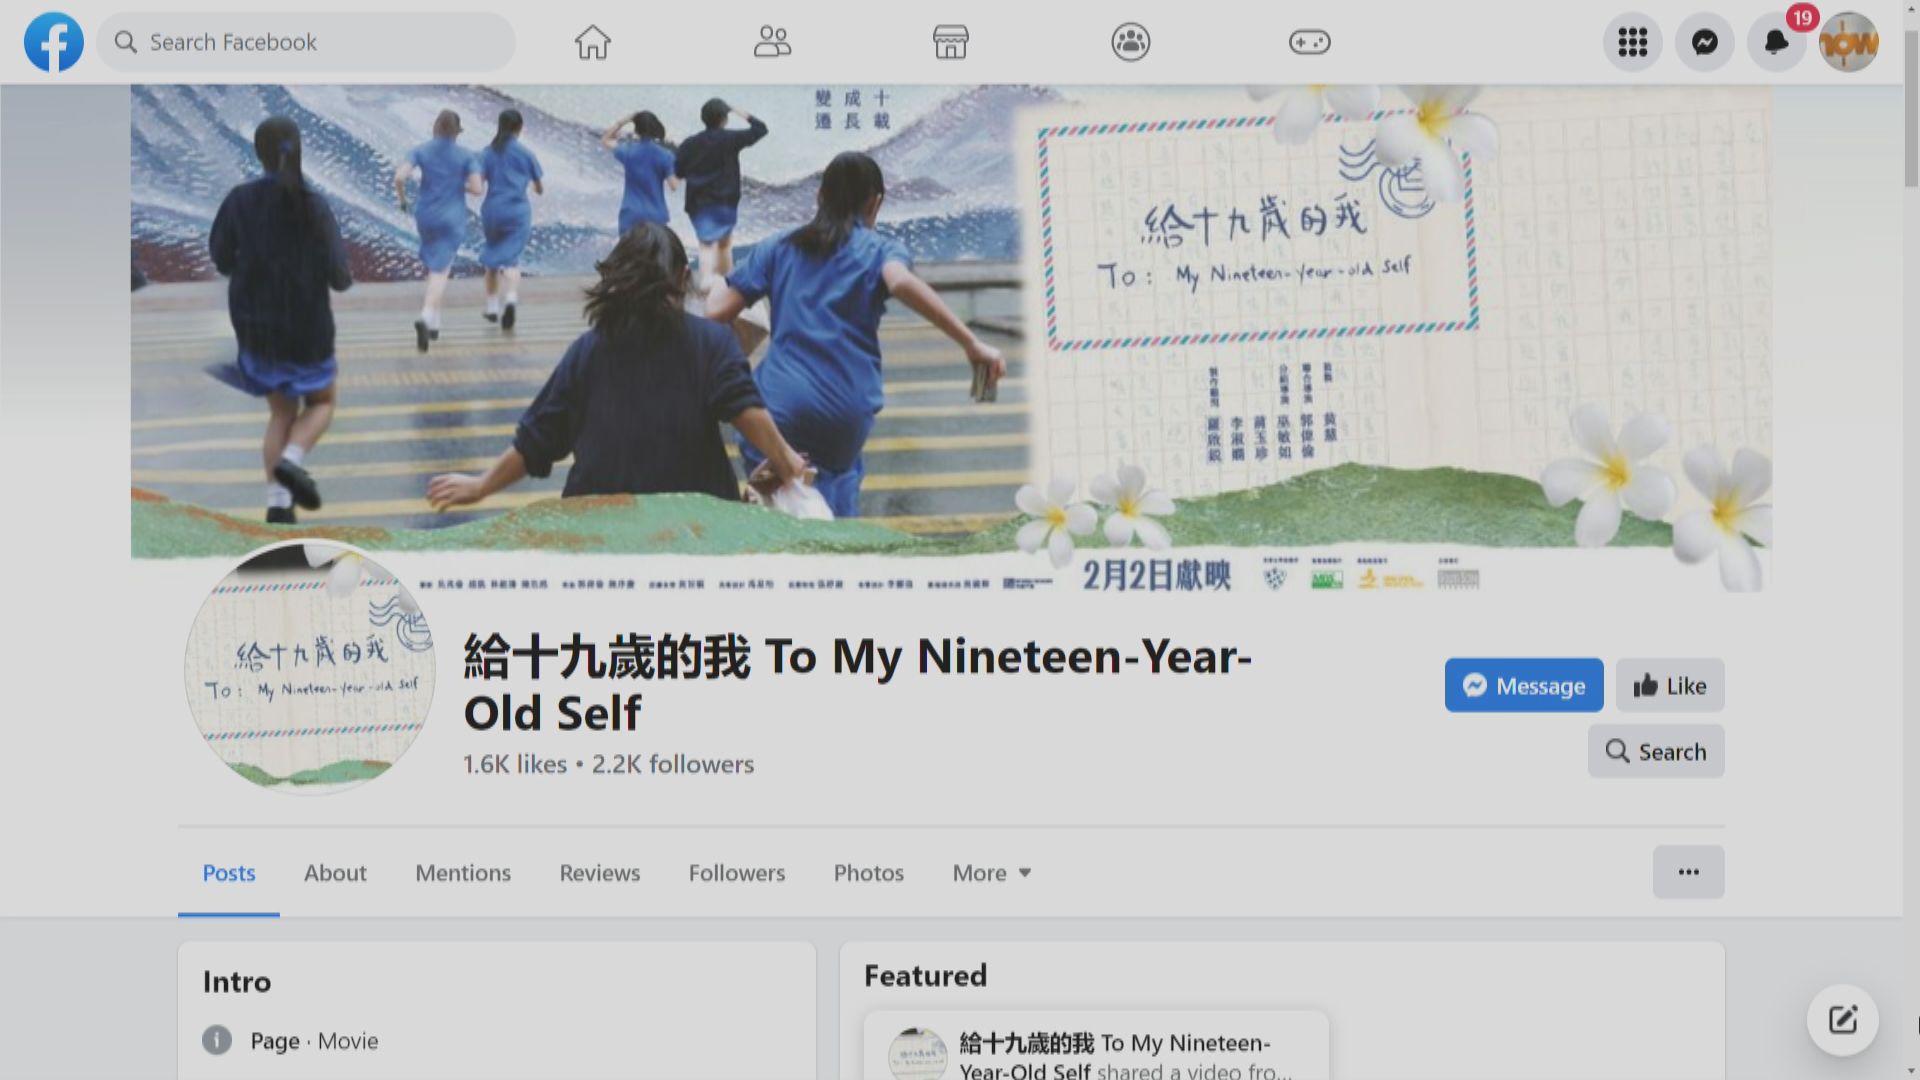The image size is (1920, 1080).
Task: Open the Home feed icon
Action: (592, 42)
